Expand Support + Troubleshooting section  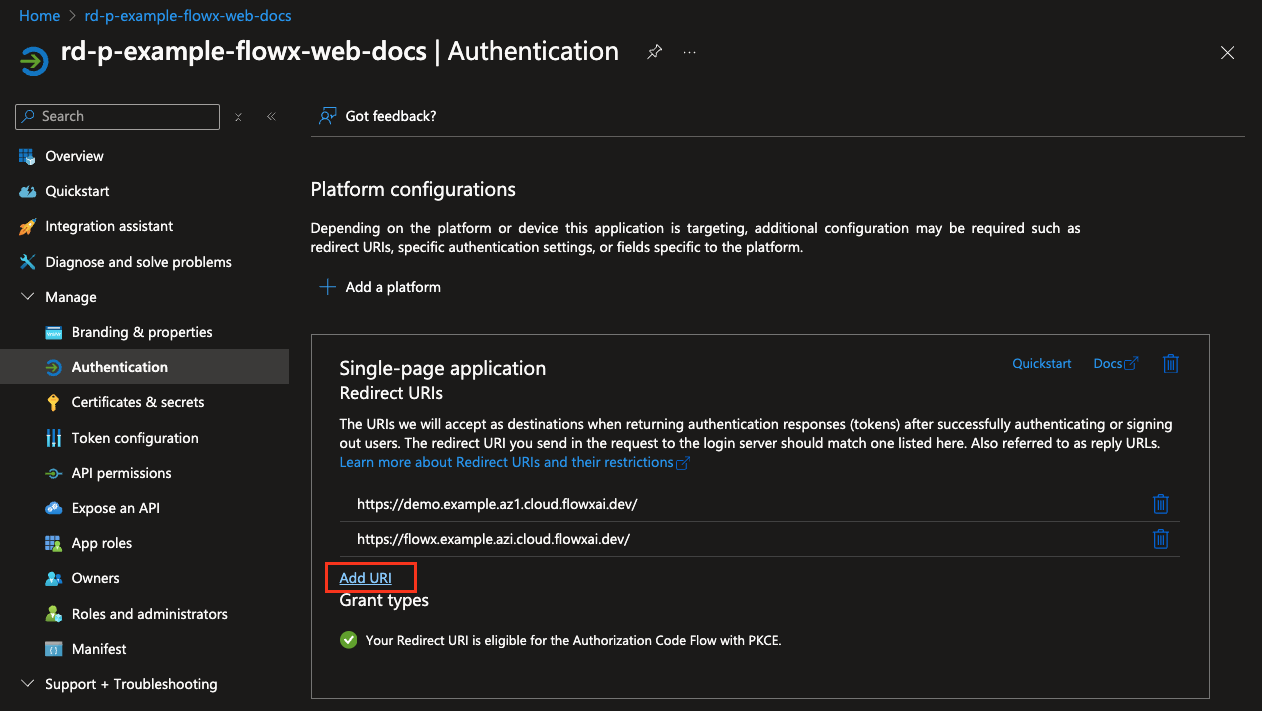pos(27,684)
